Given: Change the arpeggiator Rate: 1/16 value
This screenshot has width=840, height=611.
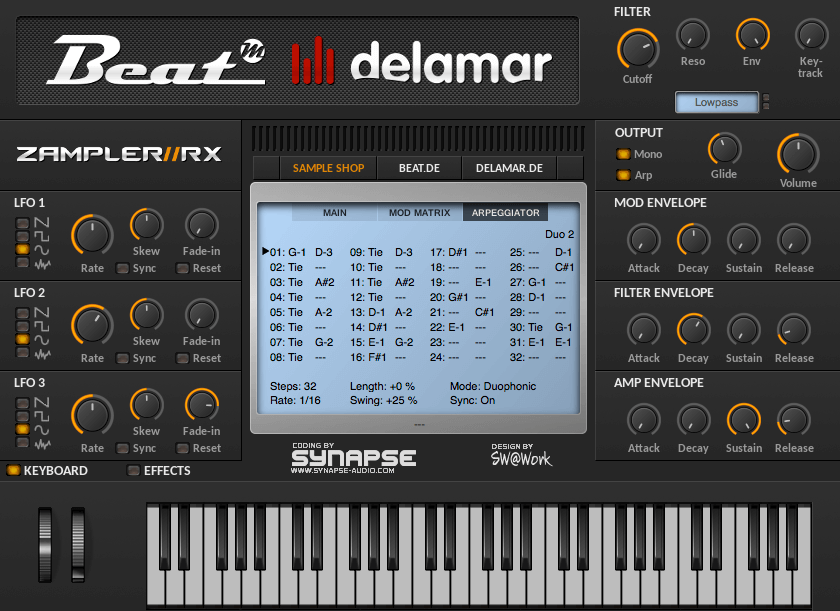Looking at the screenshot, I should coord(295,400).
